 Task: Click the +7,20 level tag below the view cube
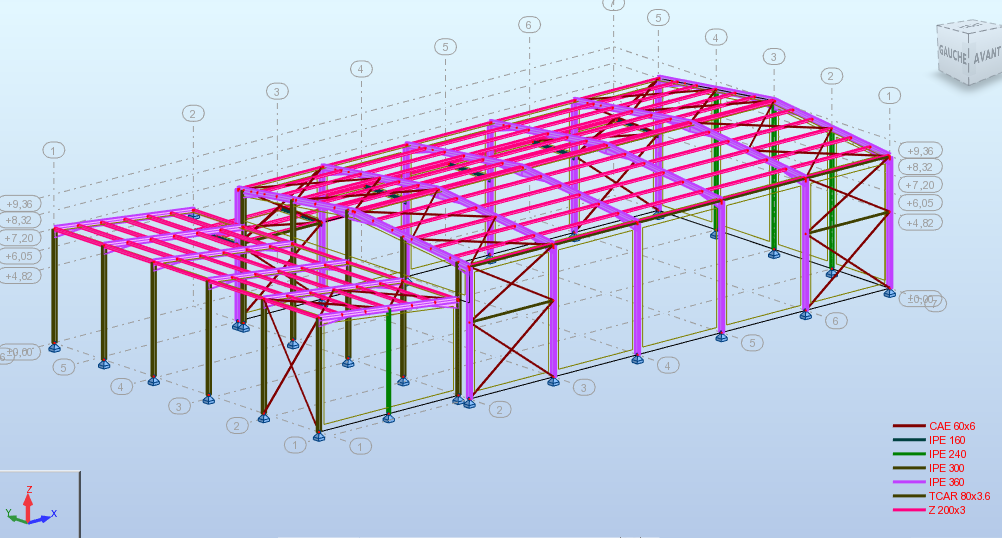pos(920,185)
